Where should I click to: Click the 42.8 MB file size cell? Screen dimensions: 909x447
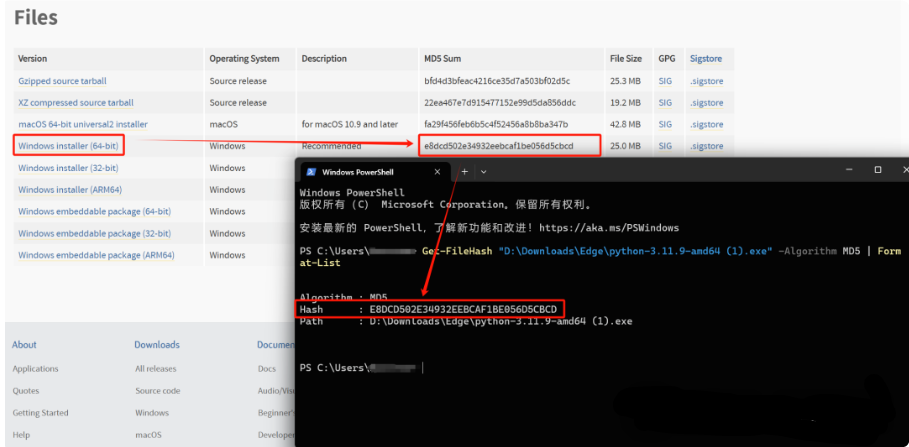[x=626, y=125]
